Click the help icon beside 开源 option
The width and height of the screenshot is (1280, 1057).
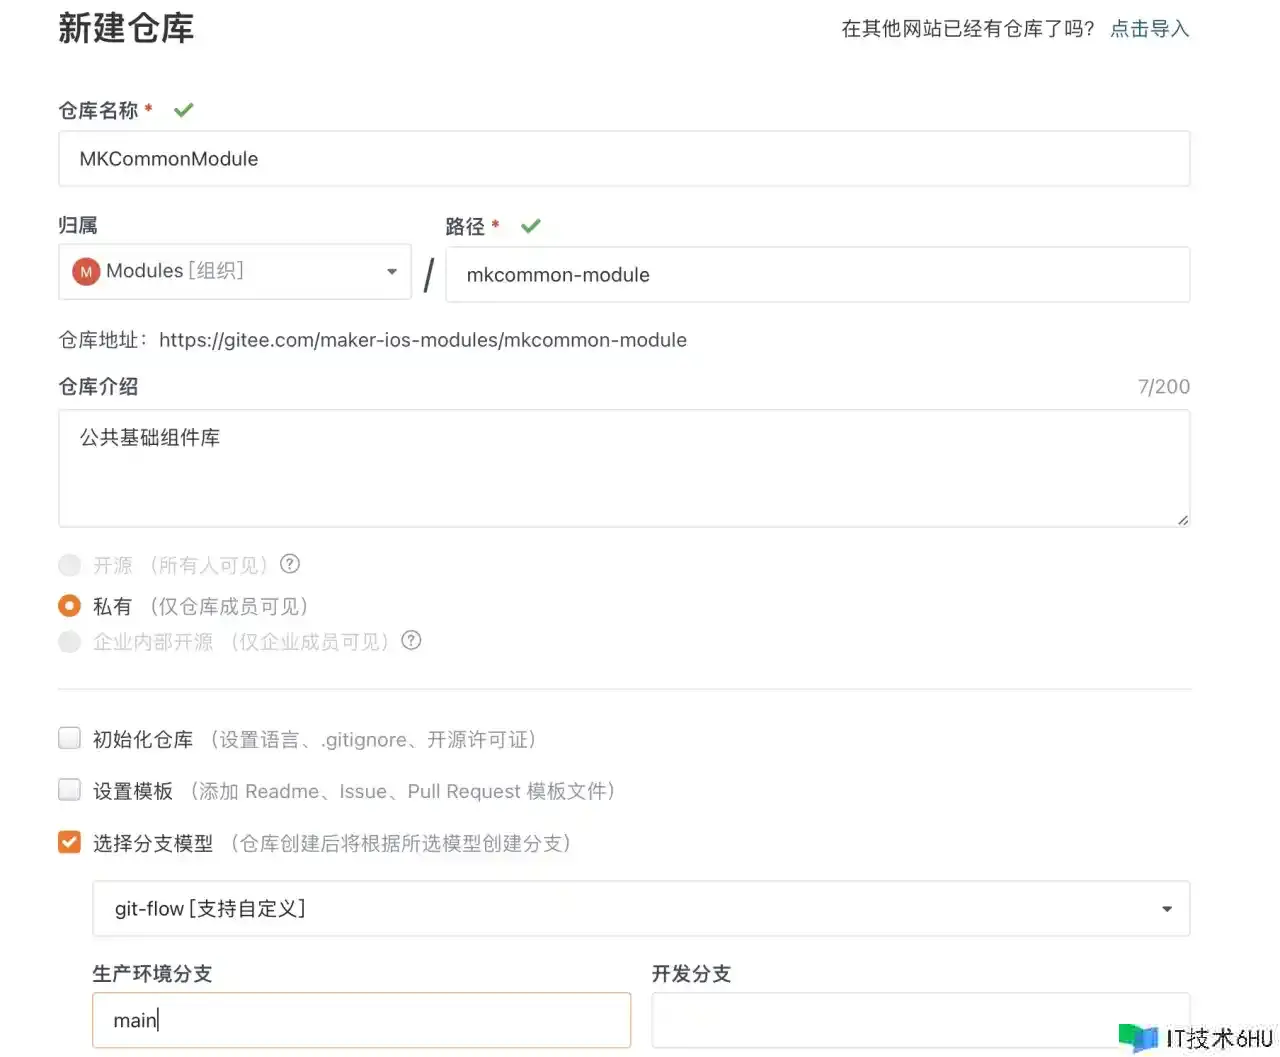pyautogui.click(x=290, y=564)
